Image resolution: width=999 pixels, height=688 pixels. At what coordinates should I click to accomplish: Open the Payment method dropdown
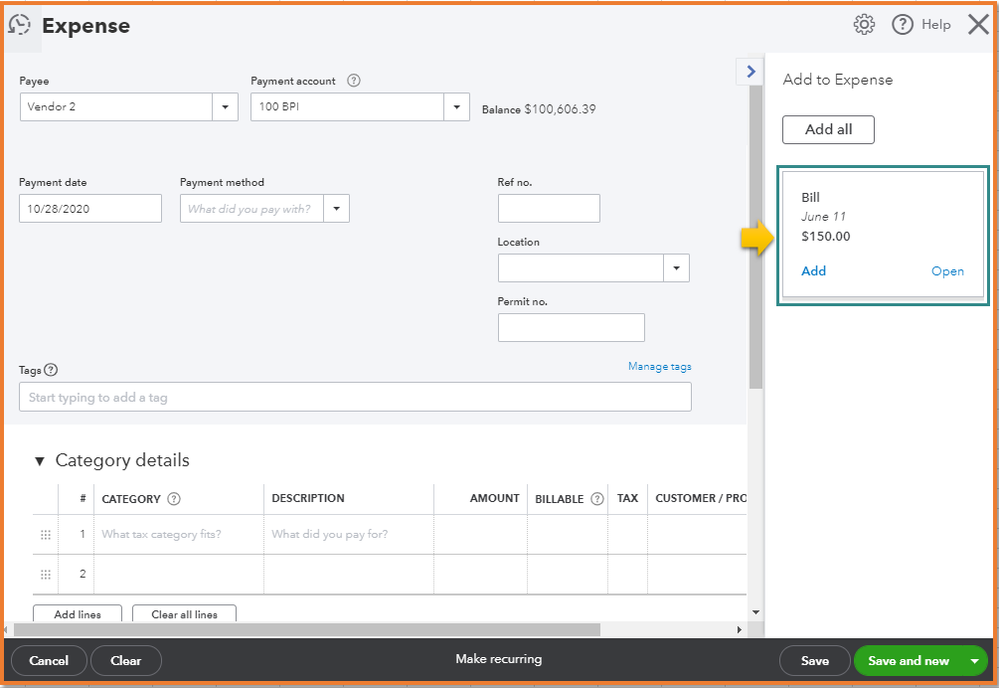point(336,209)
